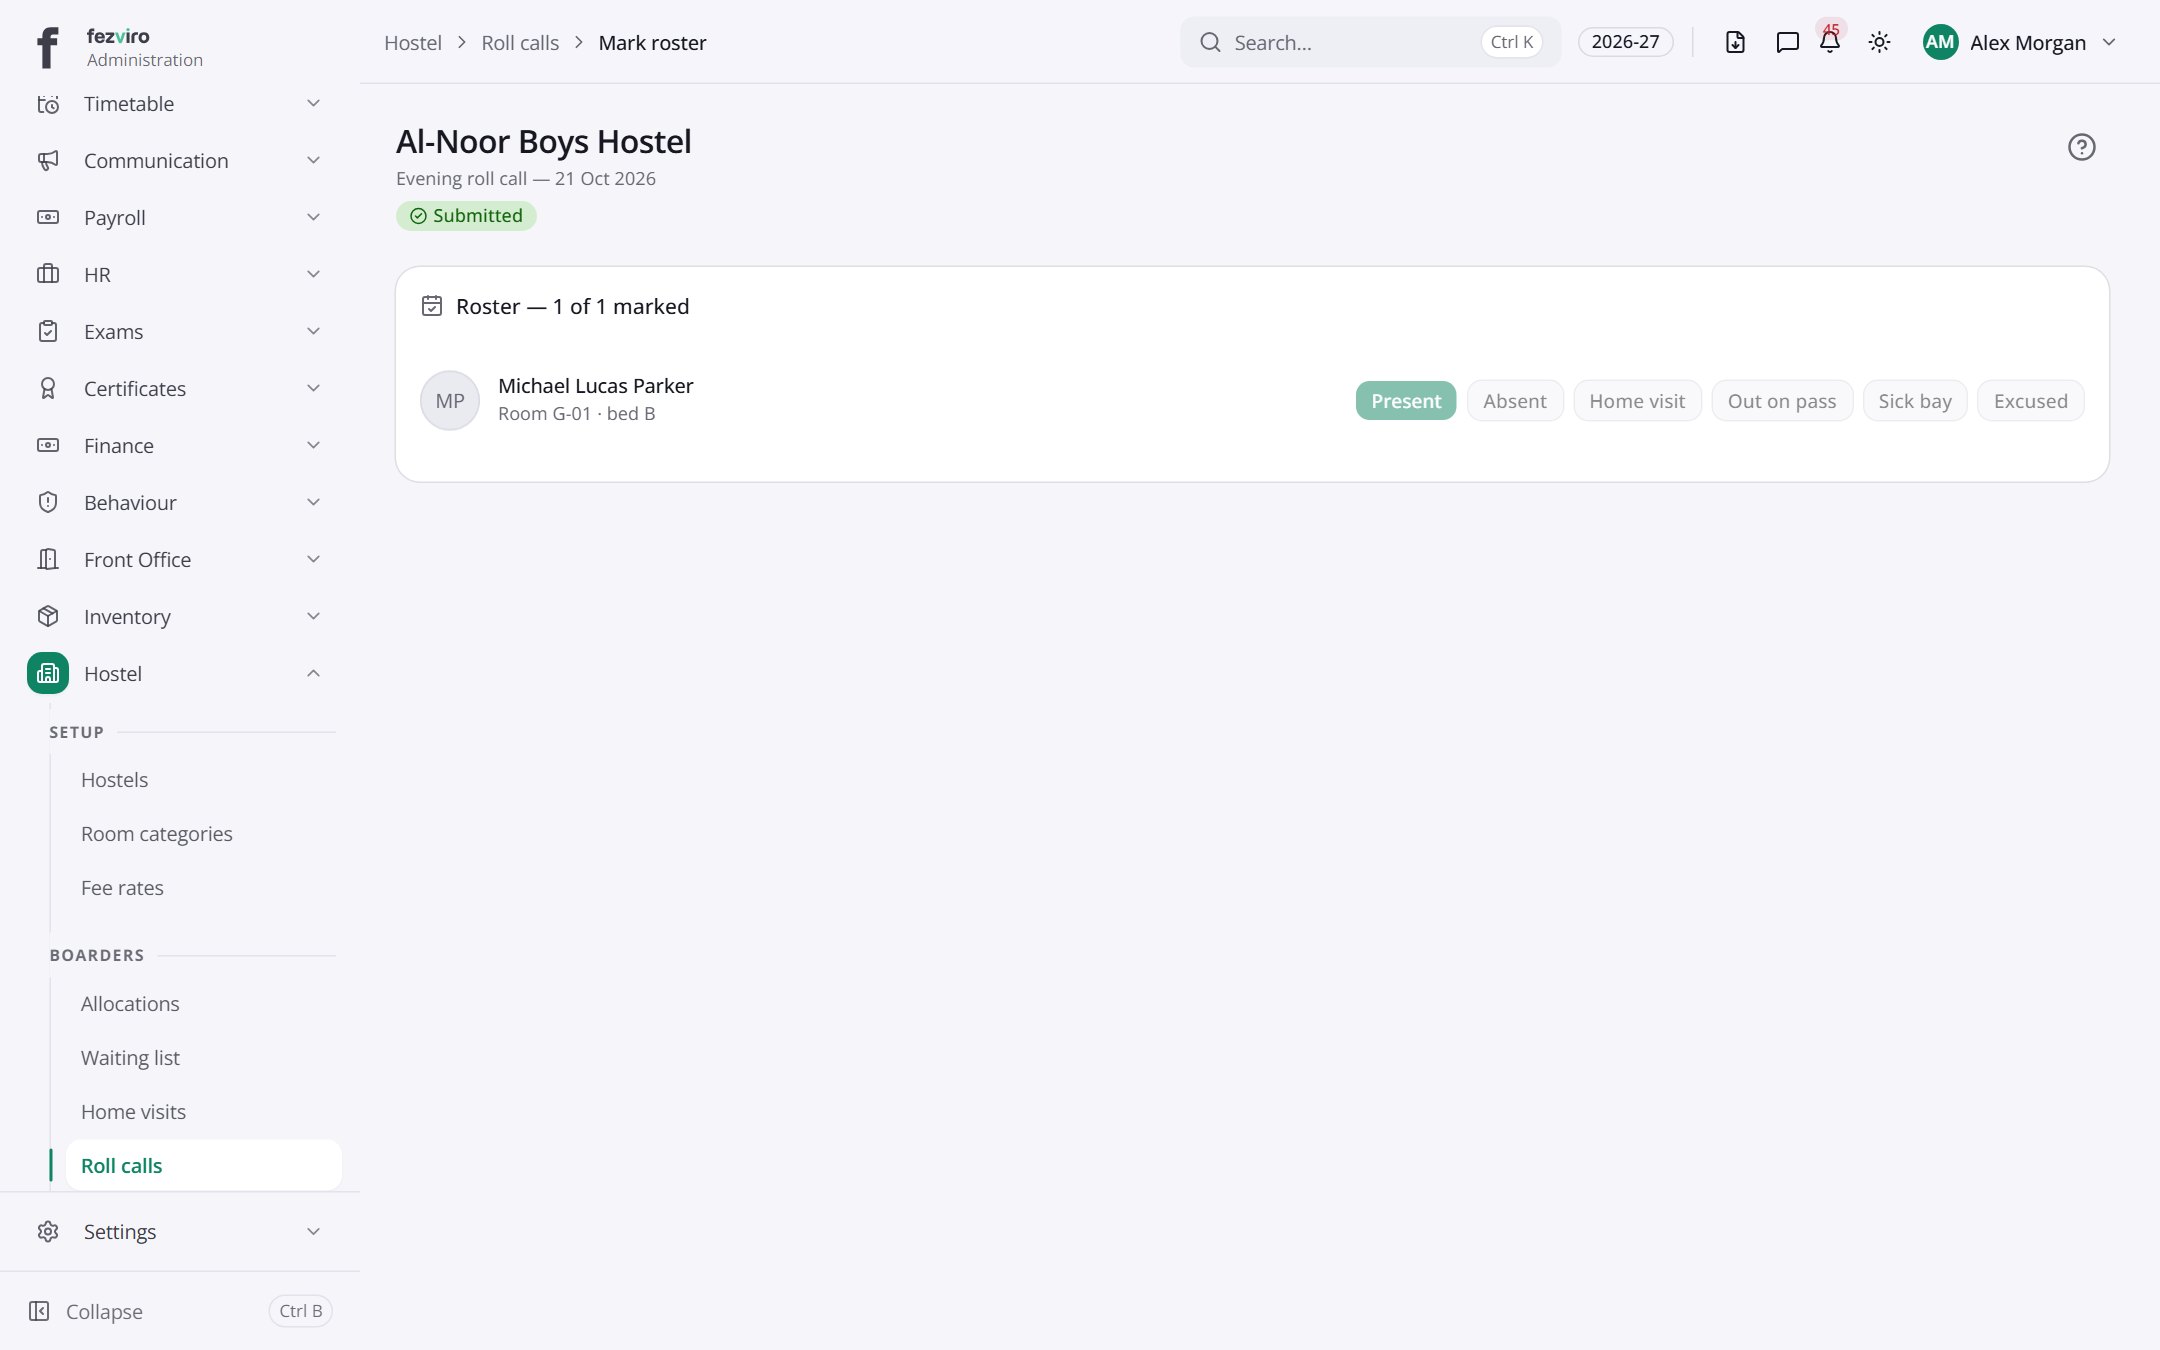Set status to Excused
Image resolution: width=2160 pixels, height=1350 pixels.
(x=2031, y=400)
